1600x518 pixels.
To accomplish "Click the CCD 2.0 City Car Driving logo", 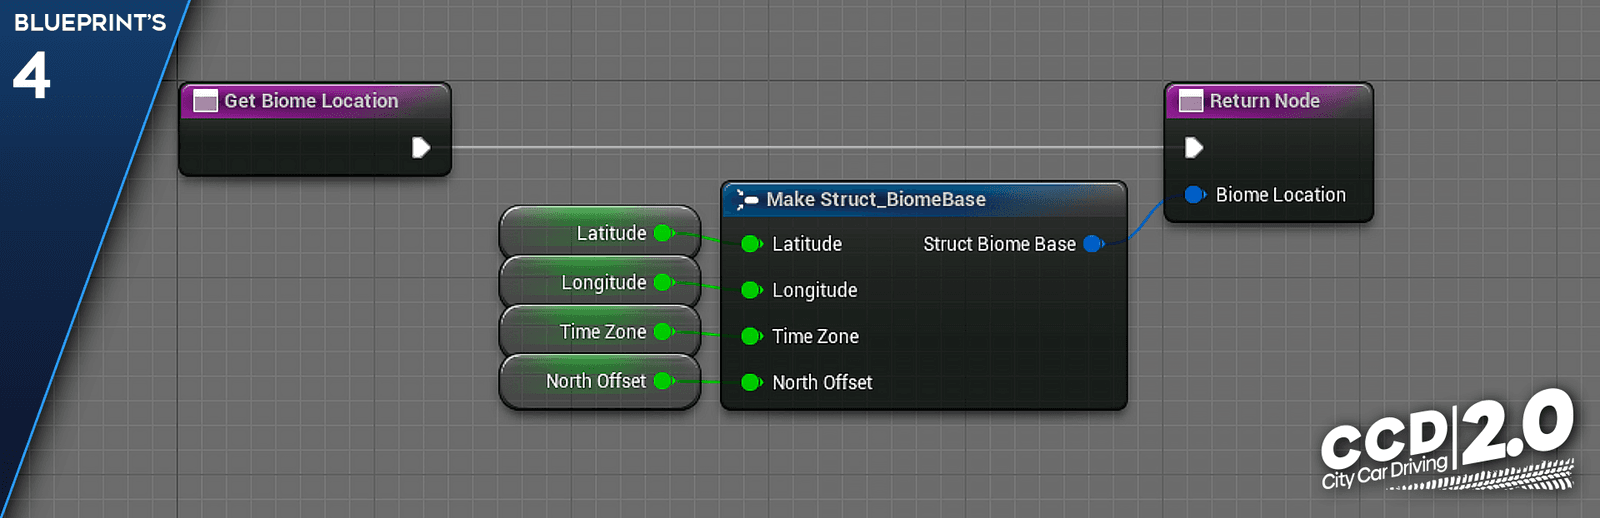I will (x=1448, y=440).
